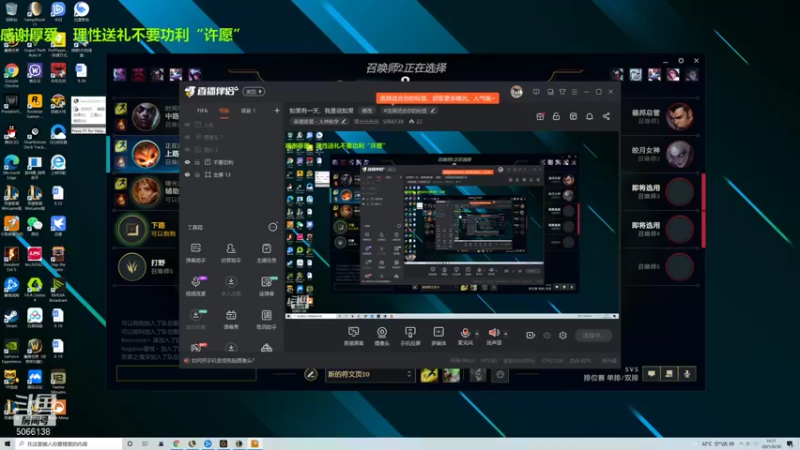This screenshot has width=800, height=450.
Task: Open the 歌词助手 tool
Action: [x=266, y=319]
